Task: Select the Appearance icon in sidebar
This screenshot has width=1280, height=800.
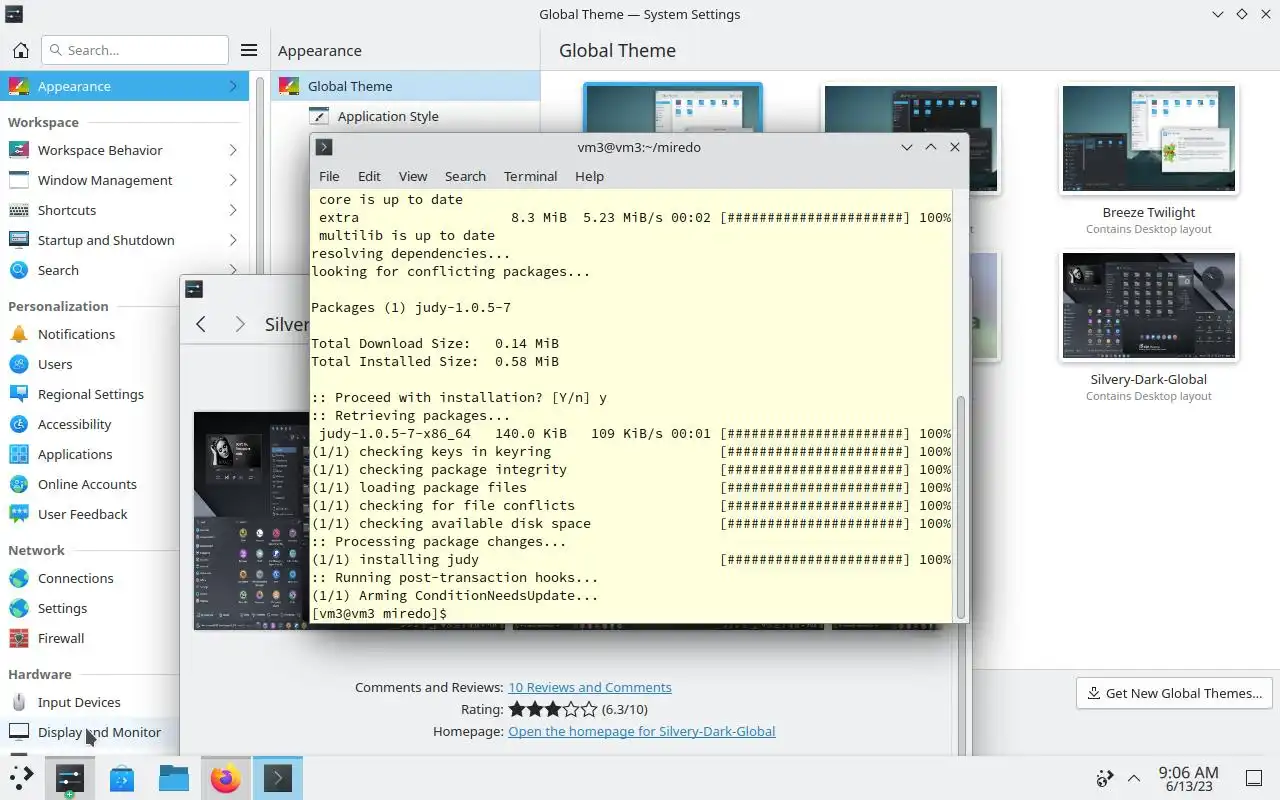Action: coord(19,86)
